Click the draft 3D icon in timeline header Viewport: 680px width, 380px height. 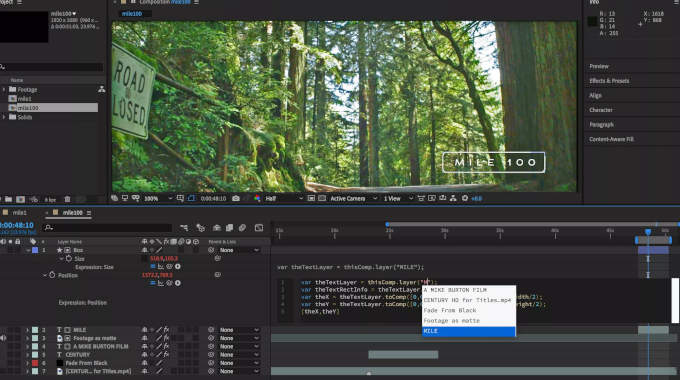click(x=200, y=228)
